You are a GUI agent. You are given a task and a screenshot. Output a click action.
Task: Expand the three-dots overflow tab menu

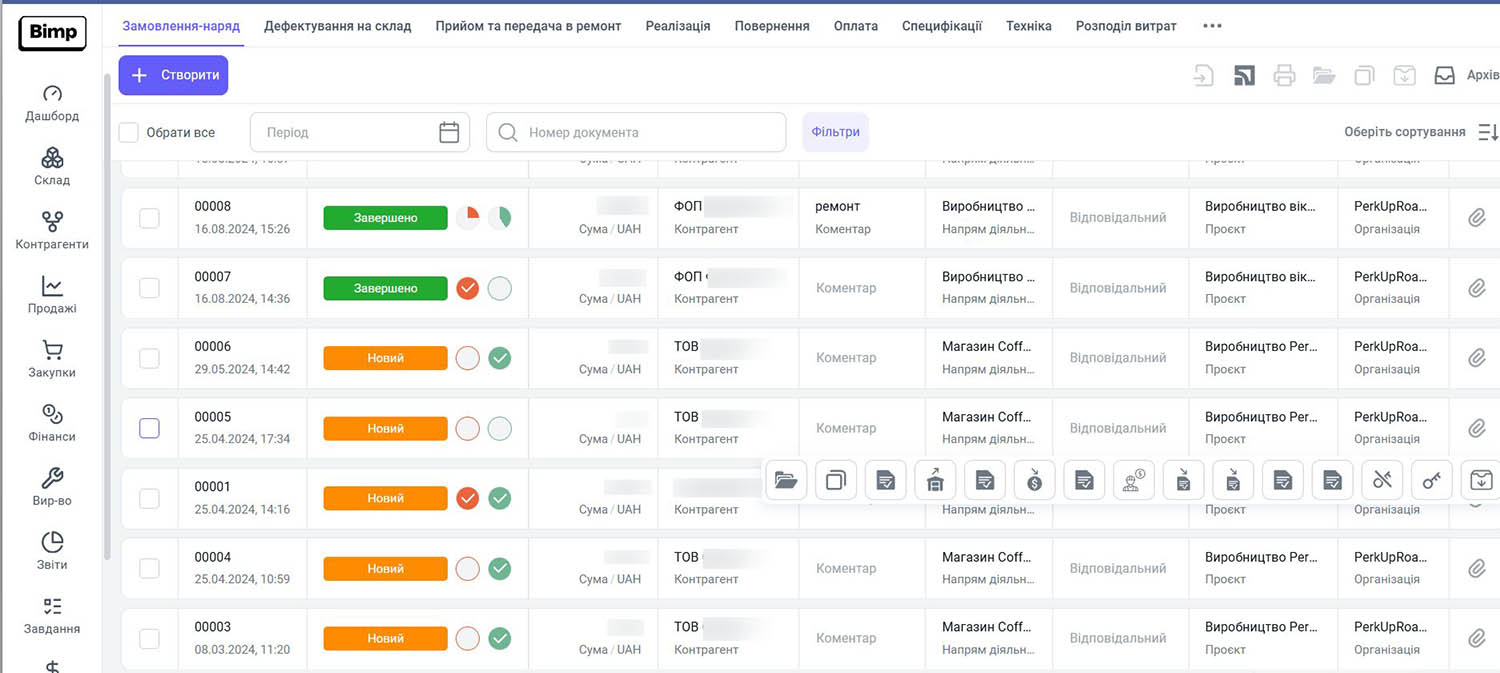point(1212,26)
